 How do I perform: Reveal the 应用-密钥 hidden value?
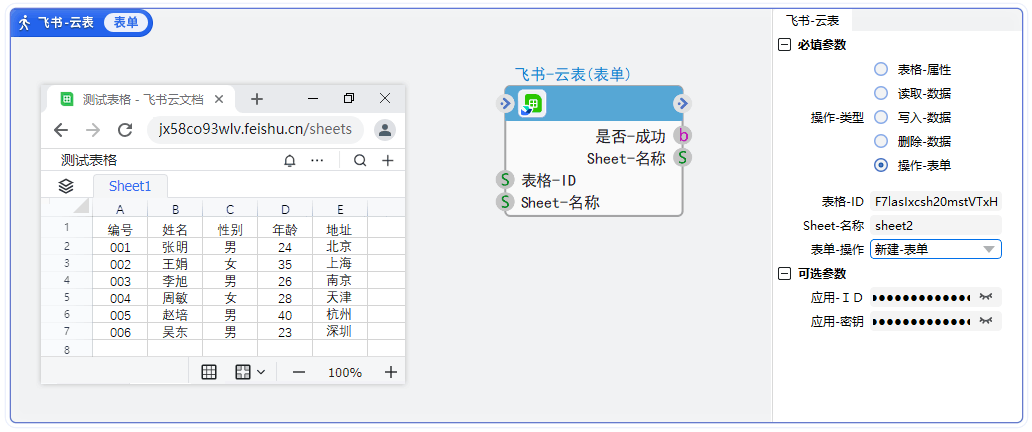(x=985, y=321)
